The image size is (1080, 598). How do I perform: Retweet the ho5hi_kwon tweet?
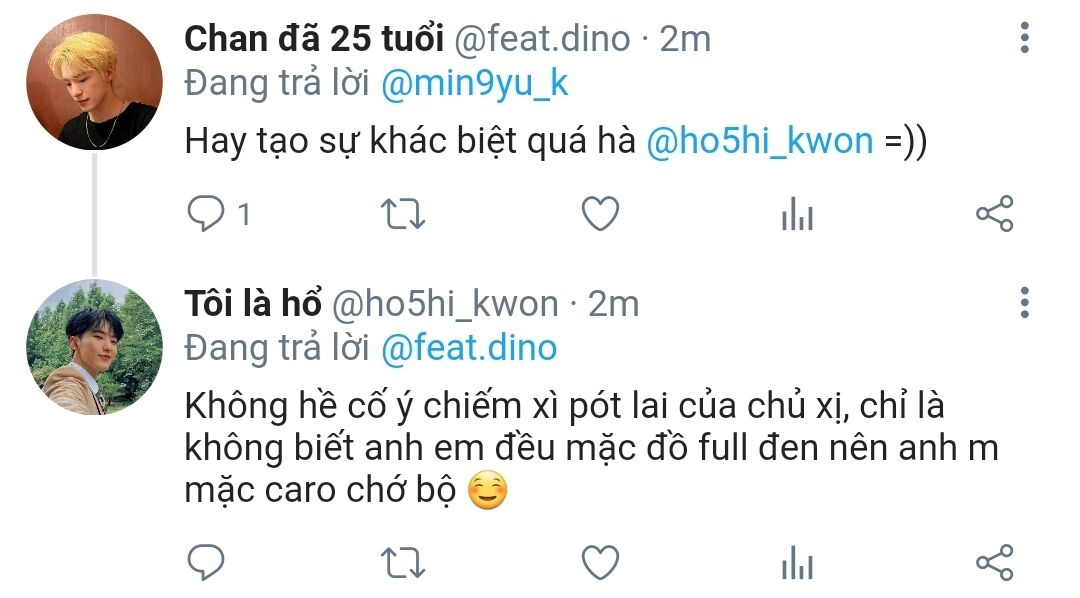click(x=403, y=563)
